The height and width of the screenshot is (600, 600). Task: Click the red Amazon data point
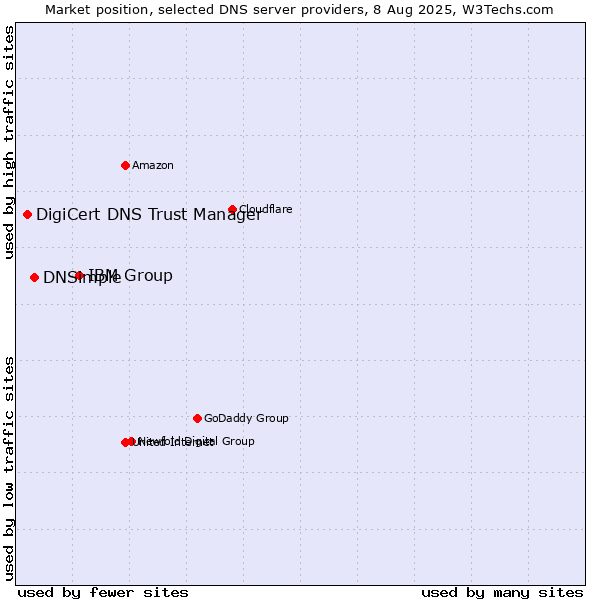click(x=125, y=166)
